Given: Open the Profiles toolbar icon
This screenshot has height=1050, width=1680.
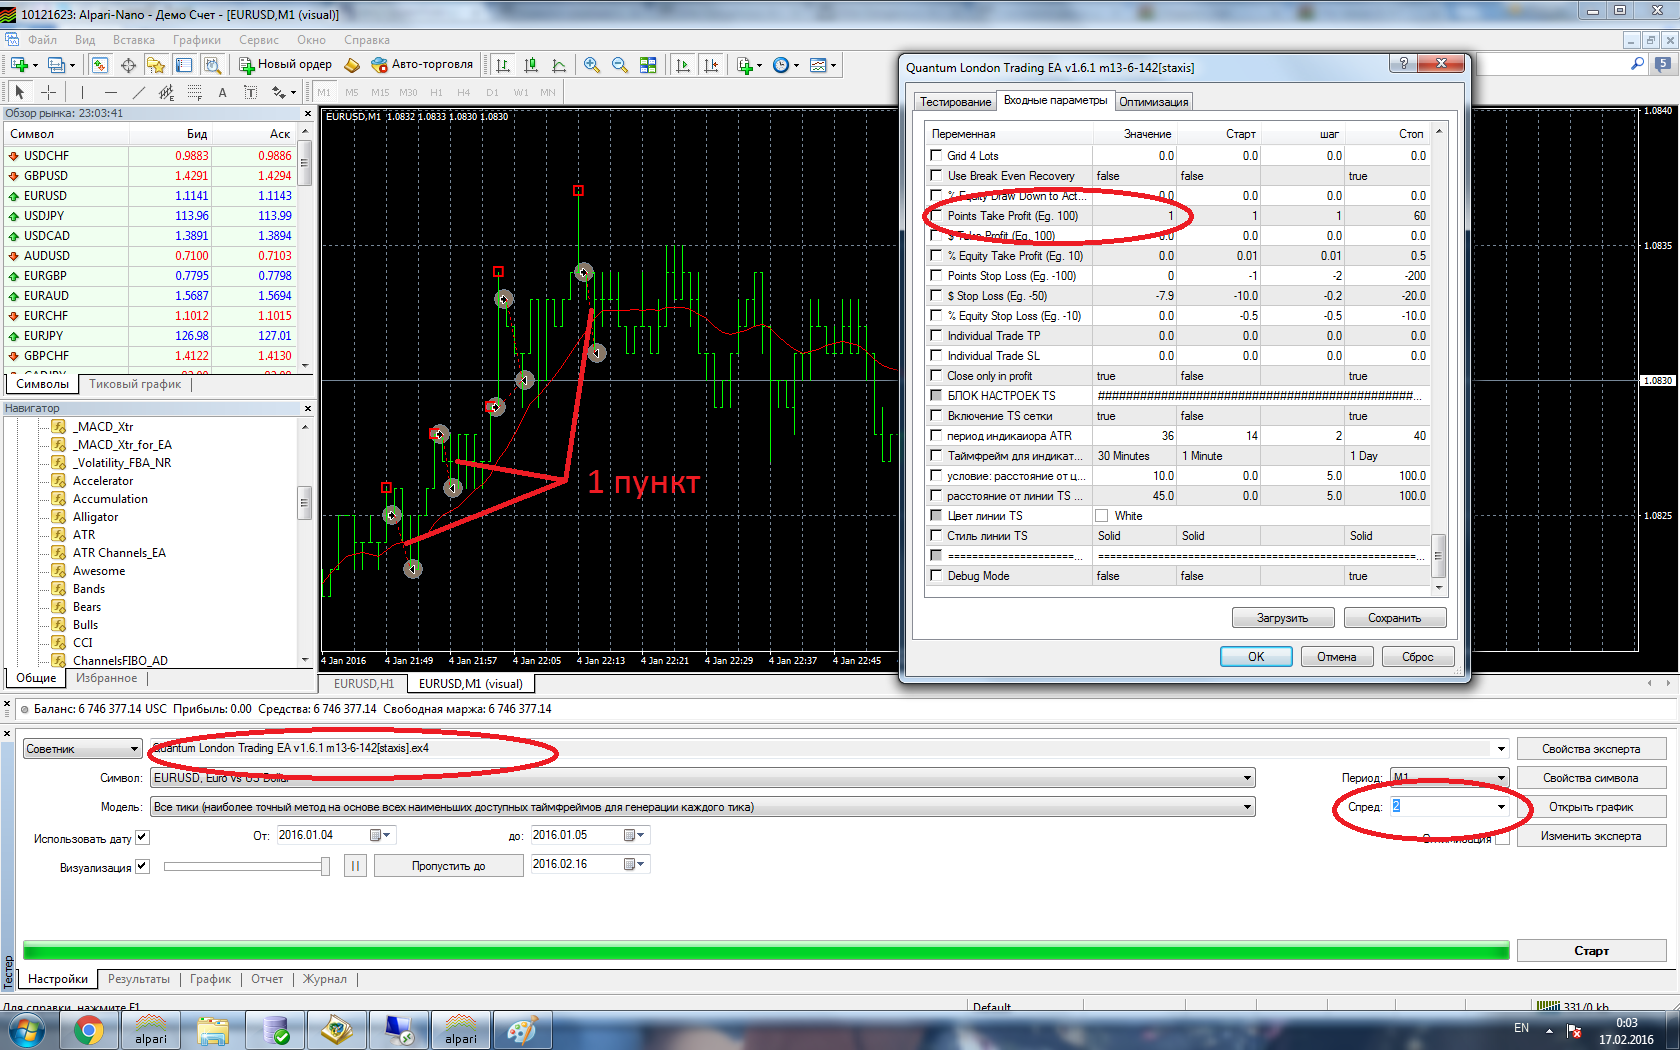Looking at the screenshot, I should click(x=57, y=65).
